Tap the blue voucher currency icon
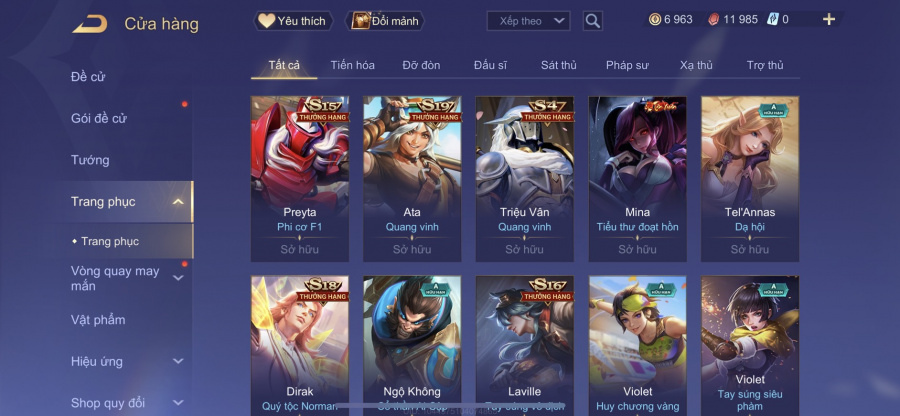 772,20
